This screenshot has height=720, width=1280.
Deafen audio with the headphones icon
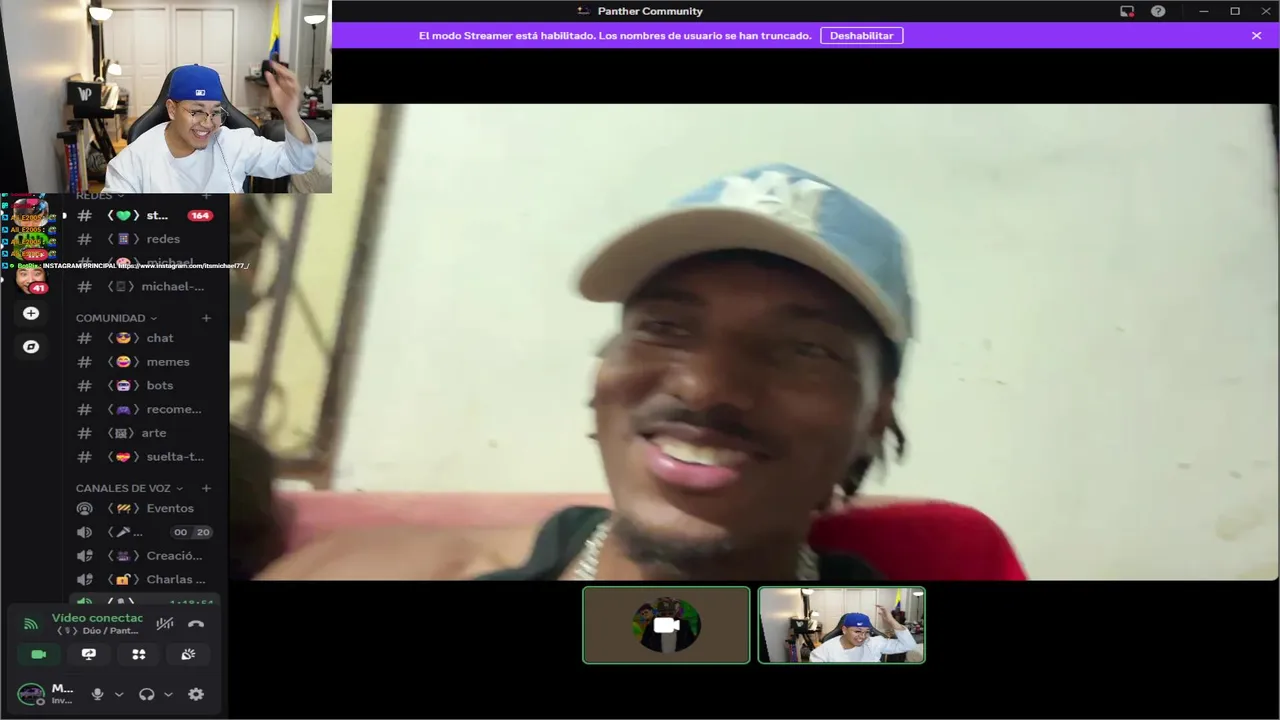[x=147, y=694]
